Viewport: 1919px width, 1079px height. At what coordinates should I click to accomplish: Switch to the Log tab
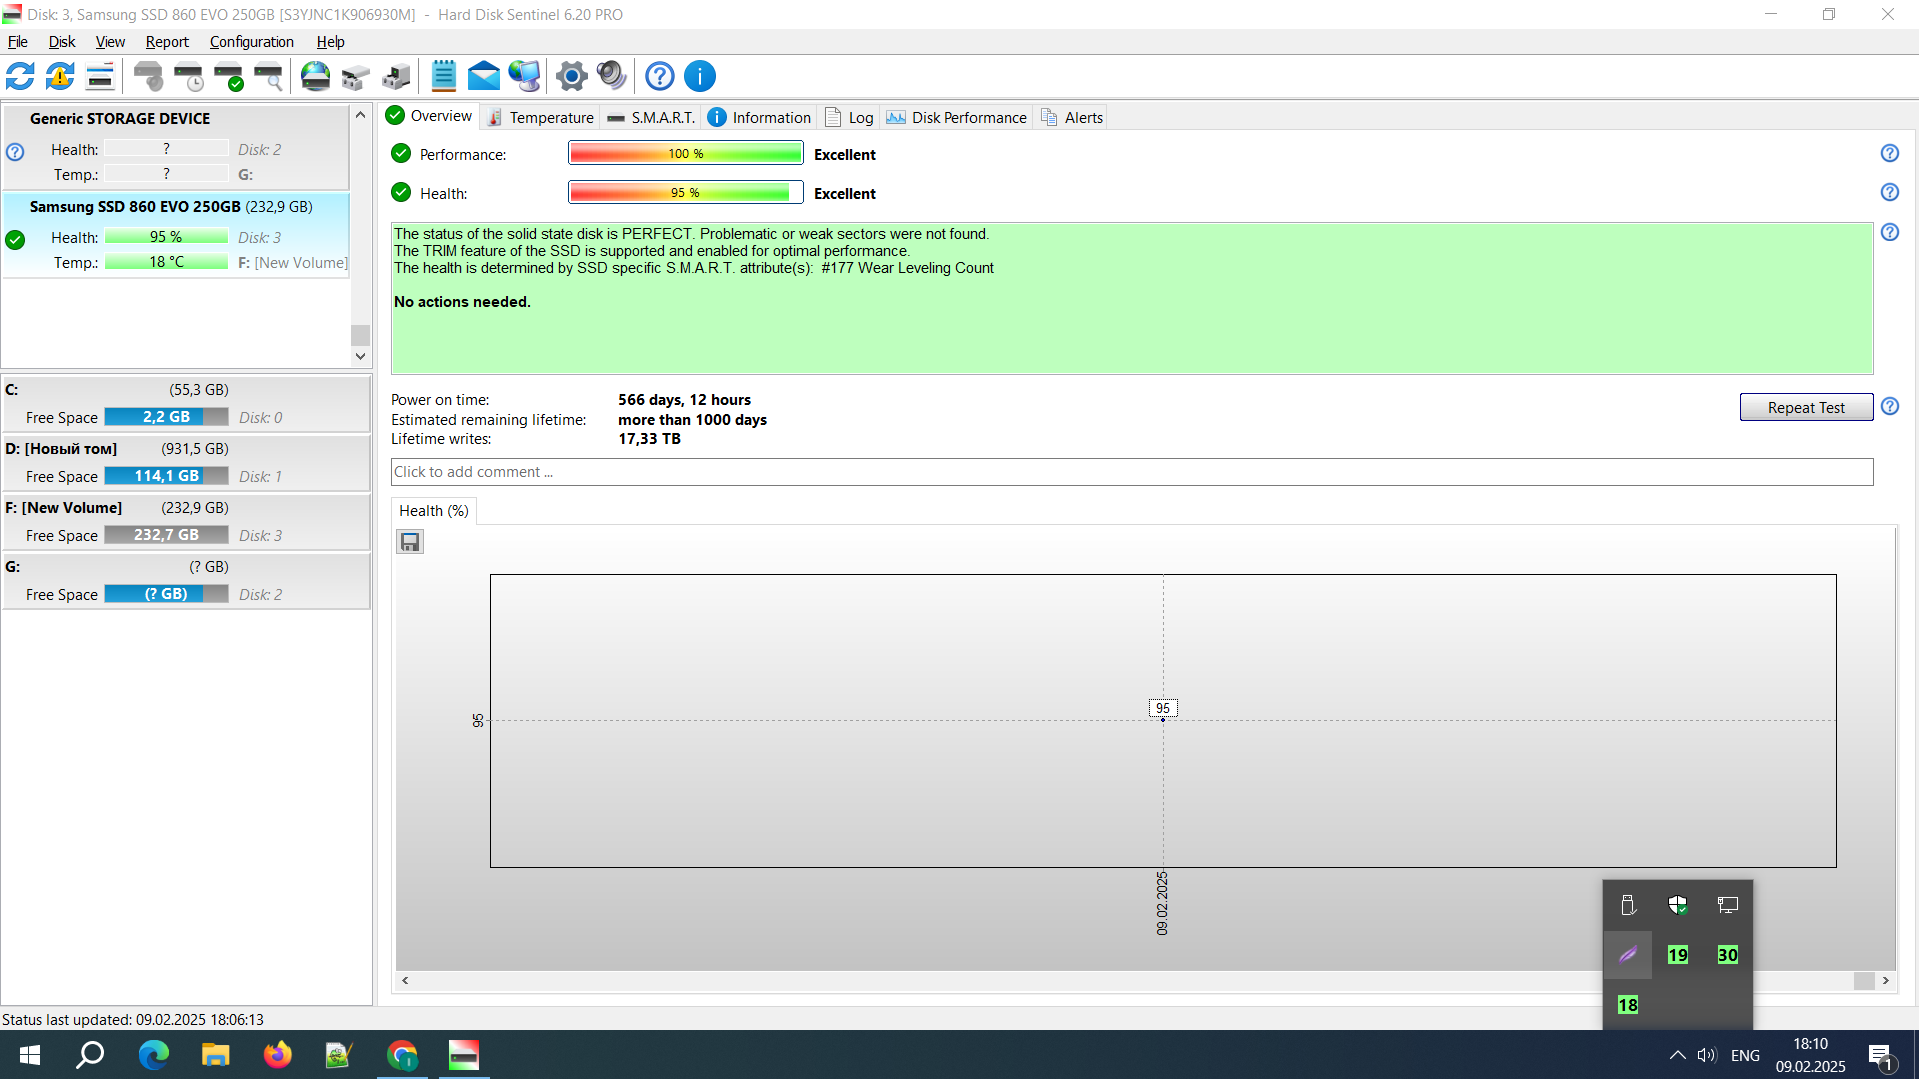click(x=849, y=117)
